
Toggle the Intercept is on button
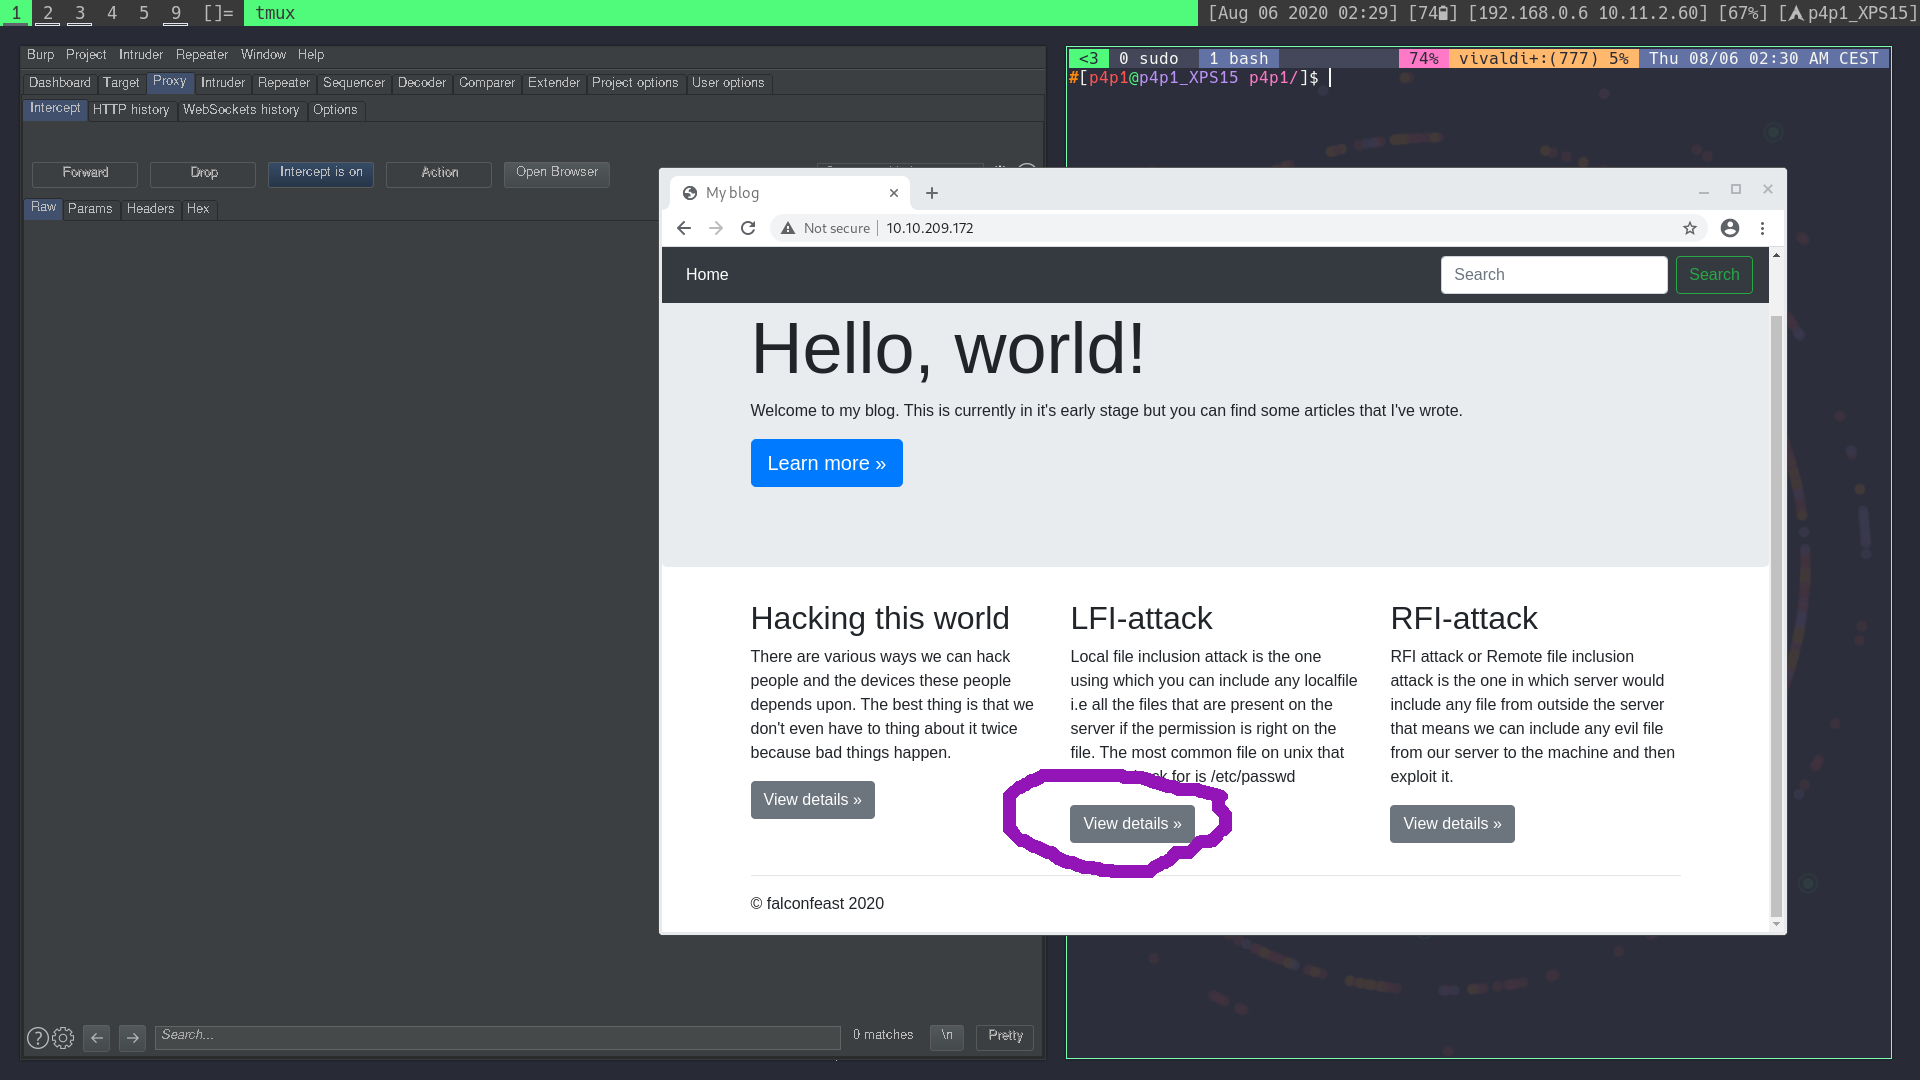pos(321,173)
